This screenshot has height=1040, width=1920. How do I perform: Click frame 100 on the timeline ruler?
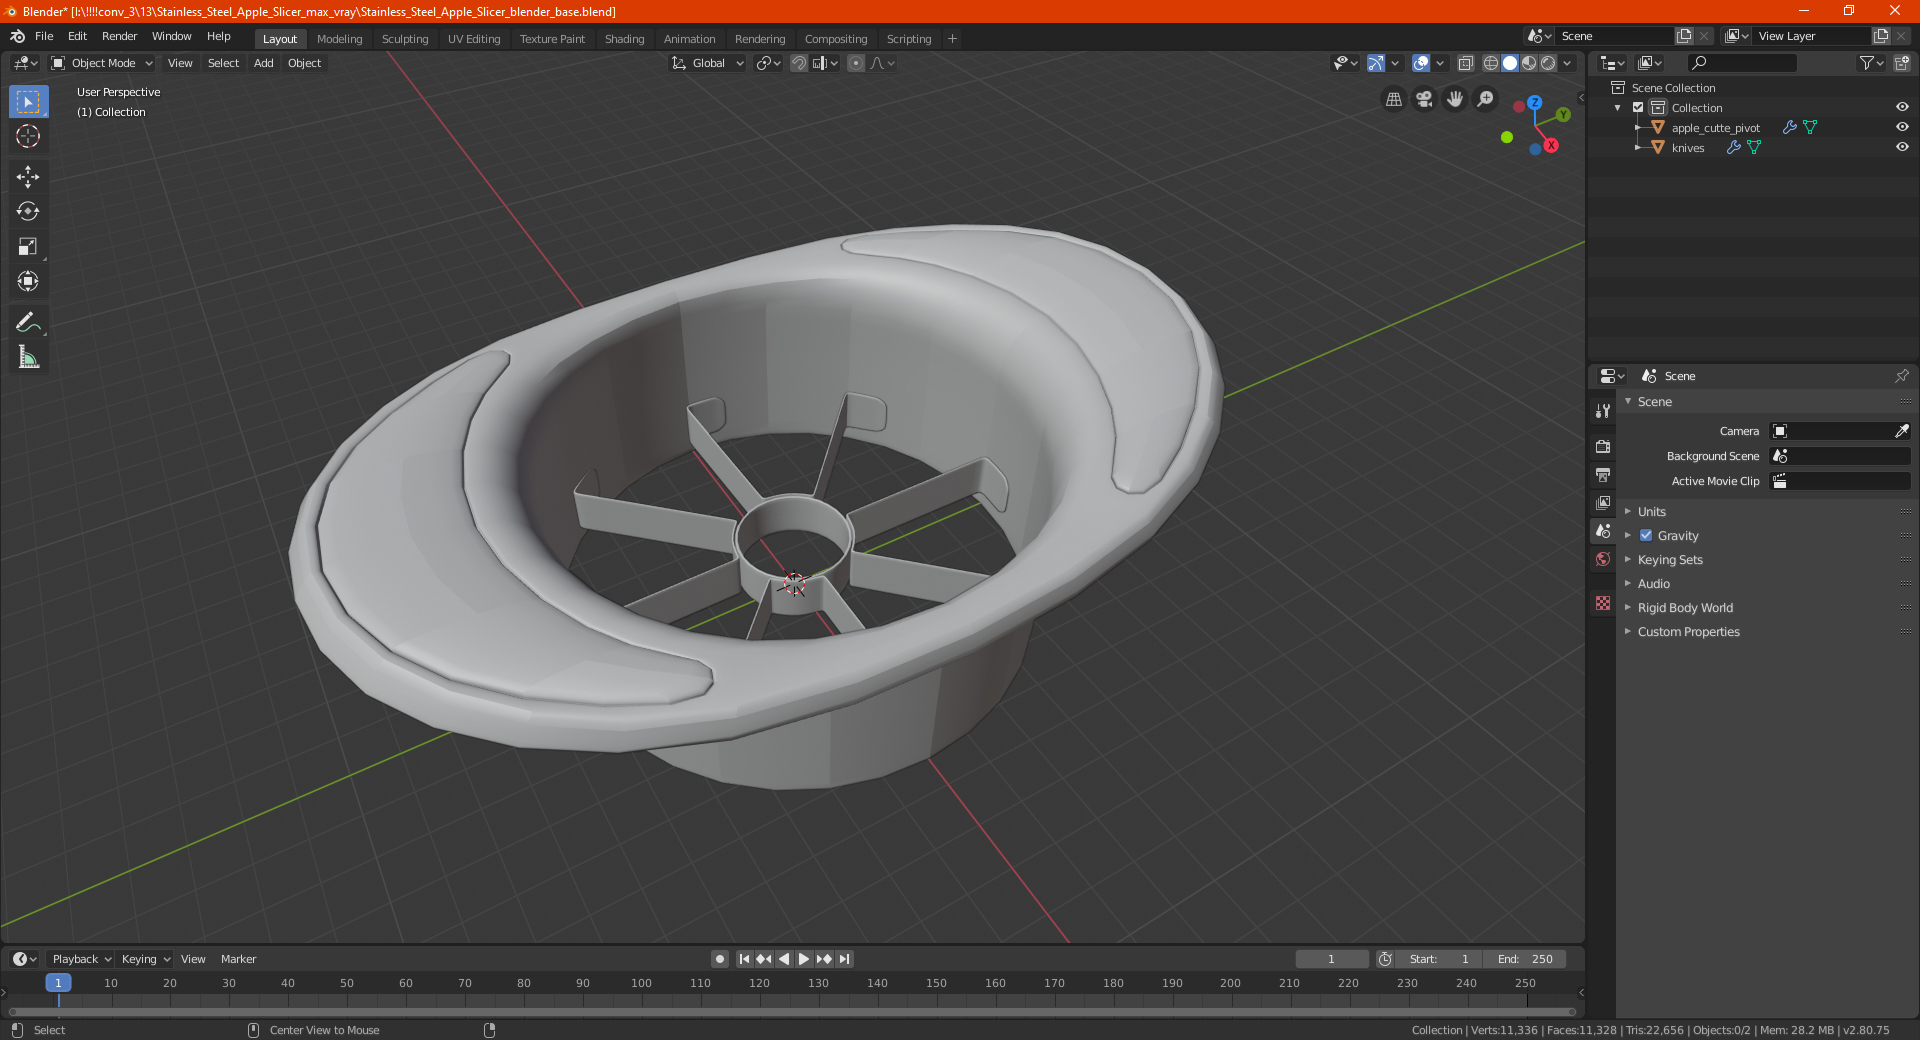[x=641, y=983]
